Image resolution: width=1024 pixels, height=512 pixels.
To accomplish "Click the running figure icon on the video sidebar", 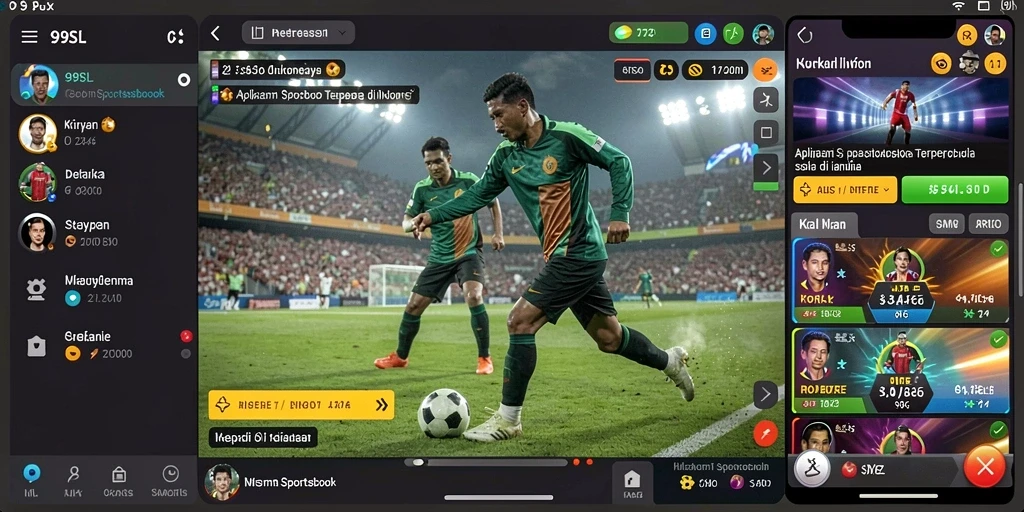I will [766, 100].
